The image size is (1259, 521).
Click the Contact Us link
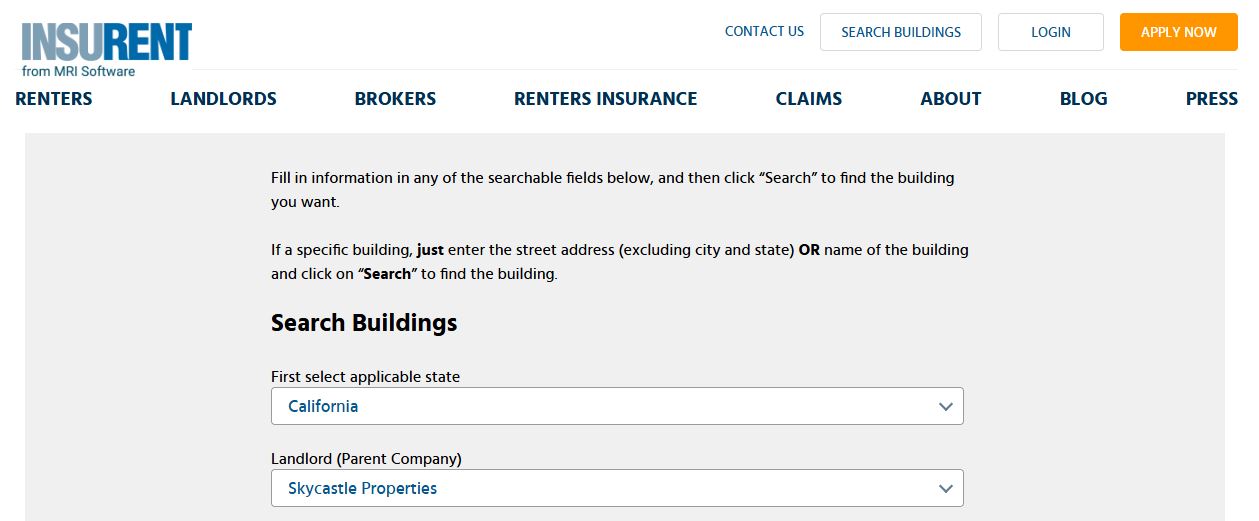point(764,31)
